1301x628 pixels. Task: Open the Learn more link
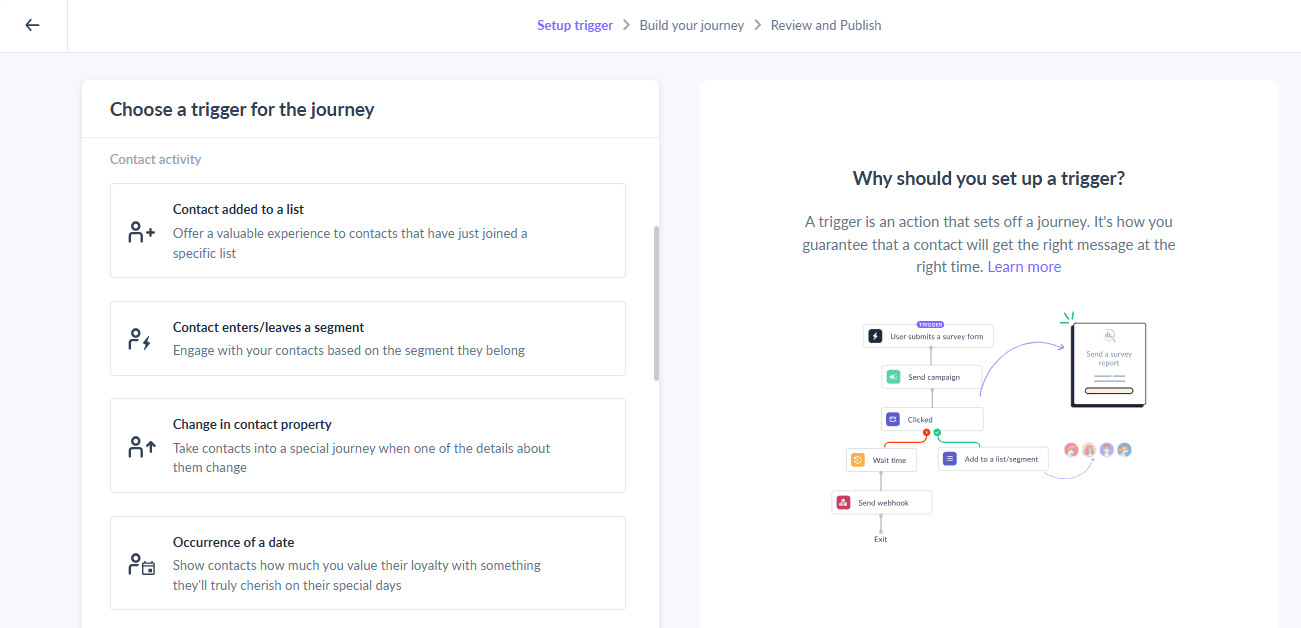coord(1024,266)
